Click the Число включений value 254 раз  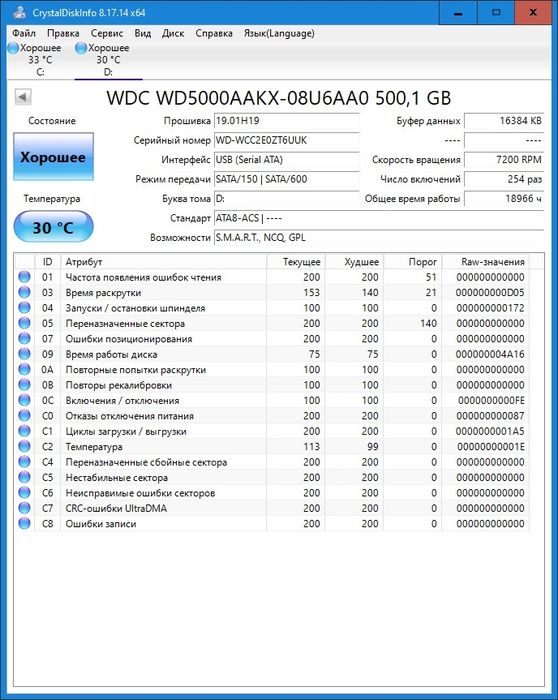point(504,179)
